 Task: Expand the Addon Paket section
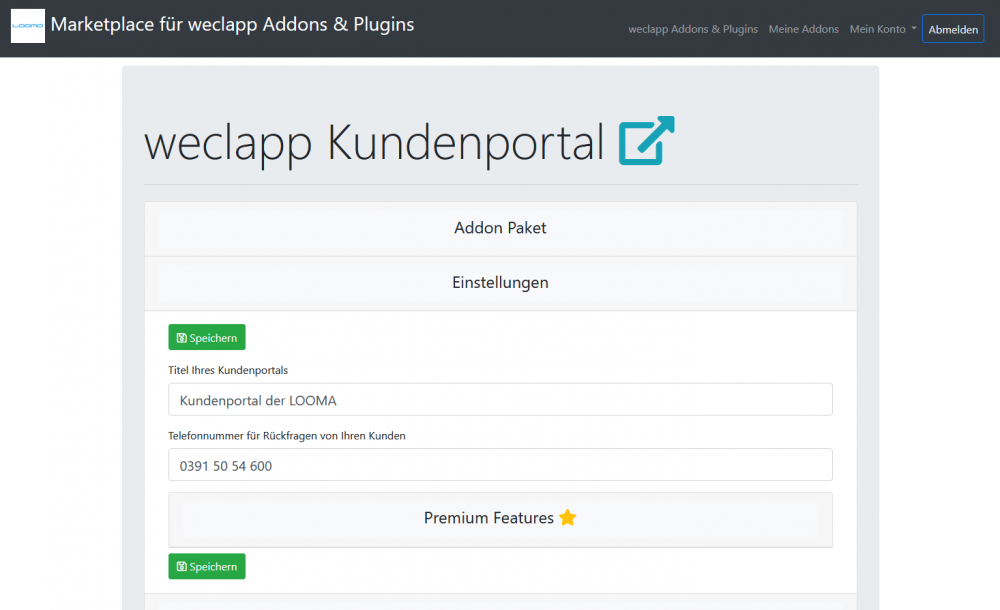coord(500,228)
